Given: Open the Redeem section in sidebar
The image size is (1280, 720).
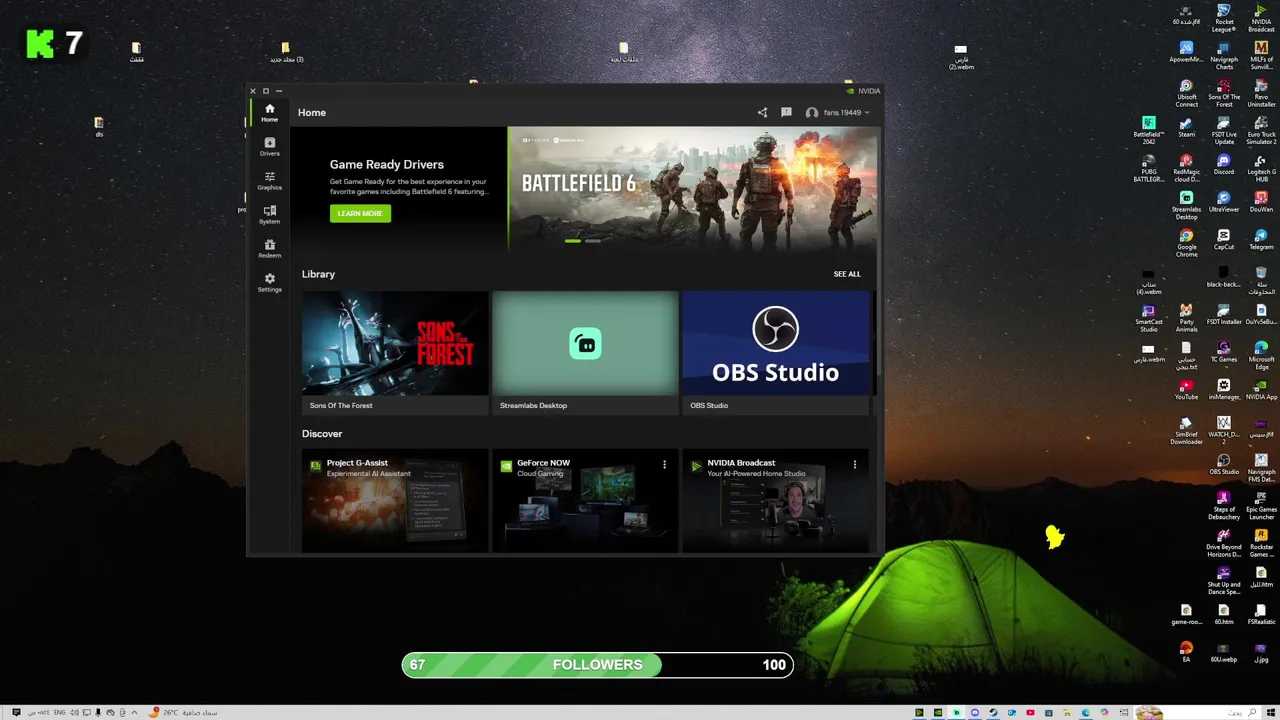Looking at the screenshot, I should [x=269, y=249].
